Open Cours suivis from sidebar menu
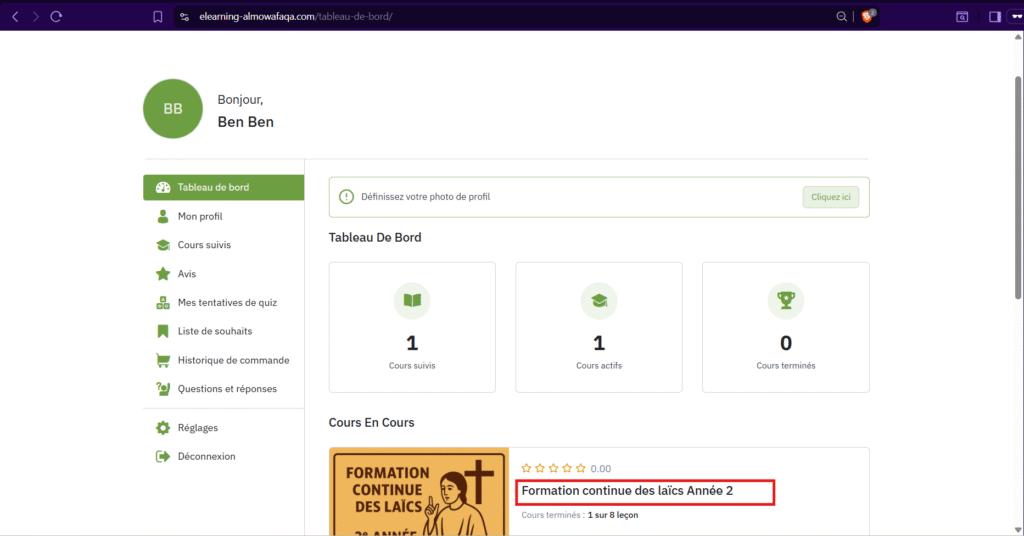The image size is (1024, 536). (204, 245)
